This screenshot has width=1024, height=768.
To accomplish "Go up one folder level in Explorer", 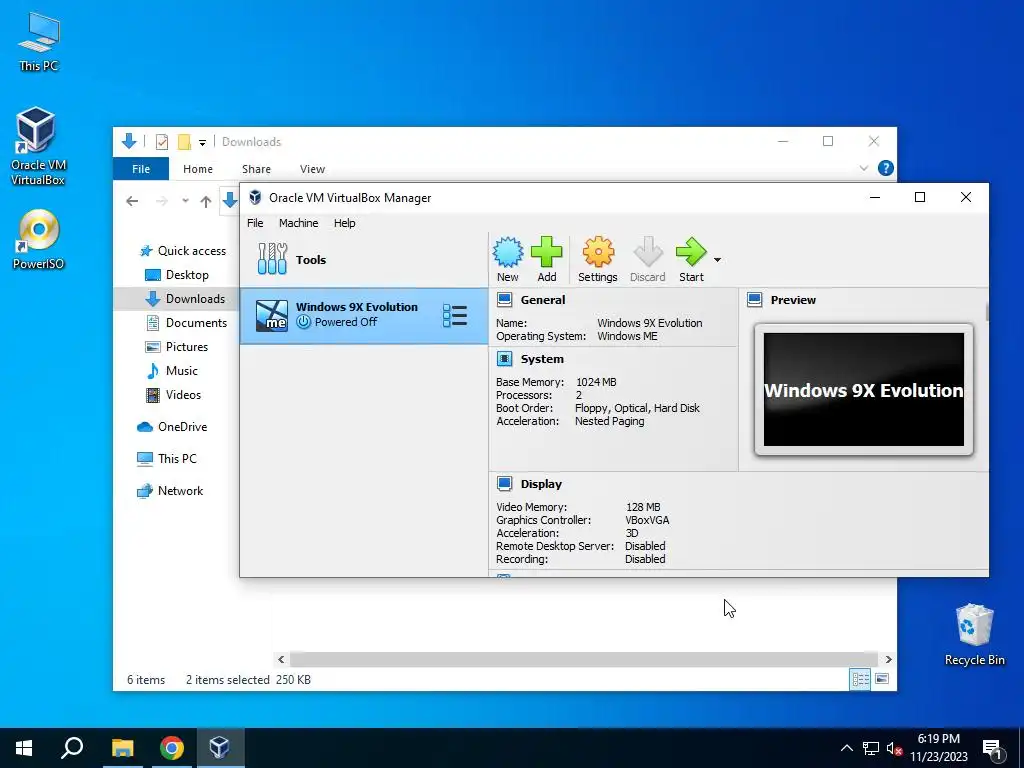I will pos(206,201).
